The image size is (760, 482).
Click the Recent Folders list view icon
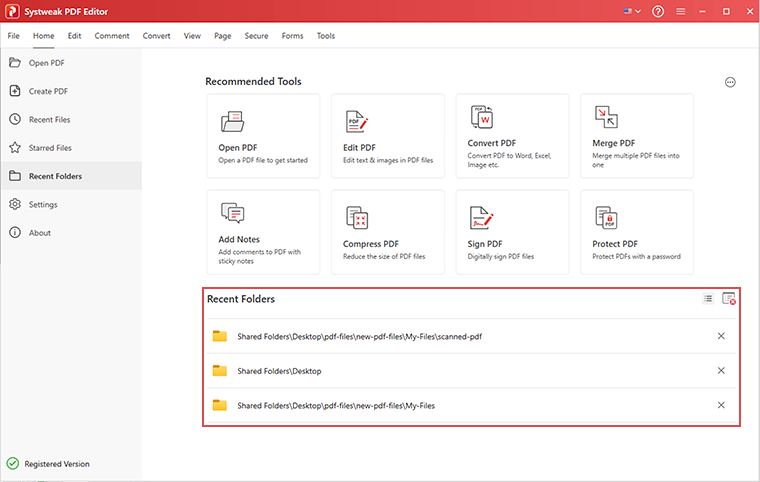click(708, 299)
